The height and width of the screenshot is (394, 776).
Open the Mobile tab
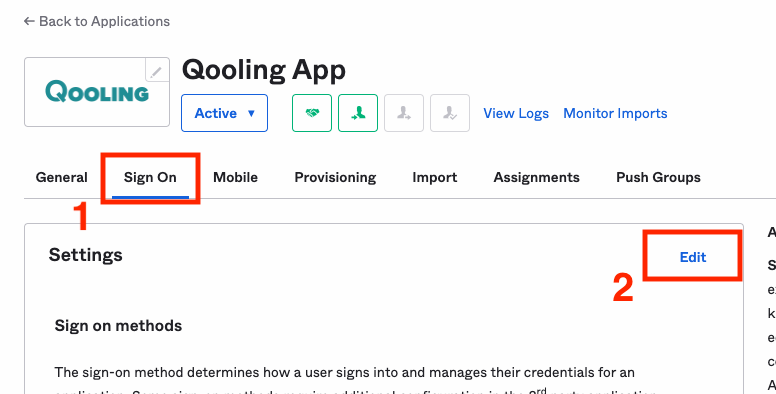[x=236, y=177]
